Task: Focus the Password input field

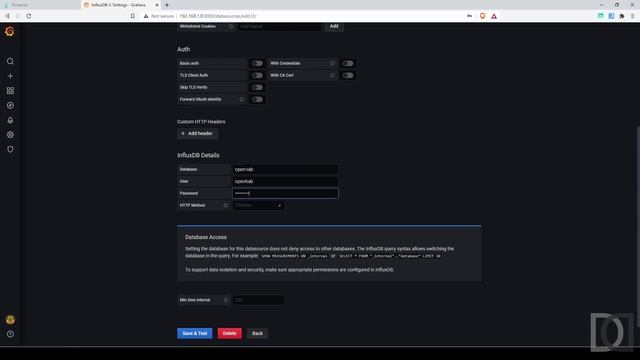Action: click(x=285, y=193)
